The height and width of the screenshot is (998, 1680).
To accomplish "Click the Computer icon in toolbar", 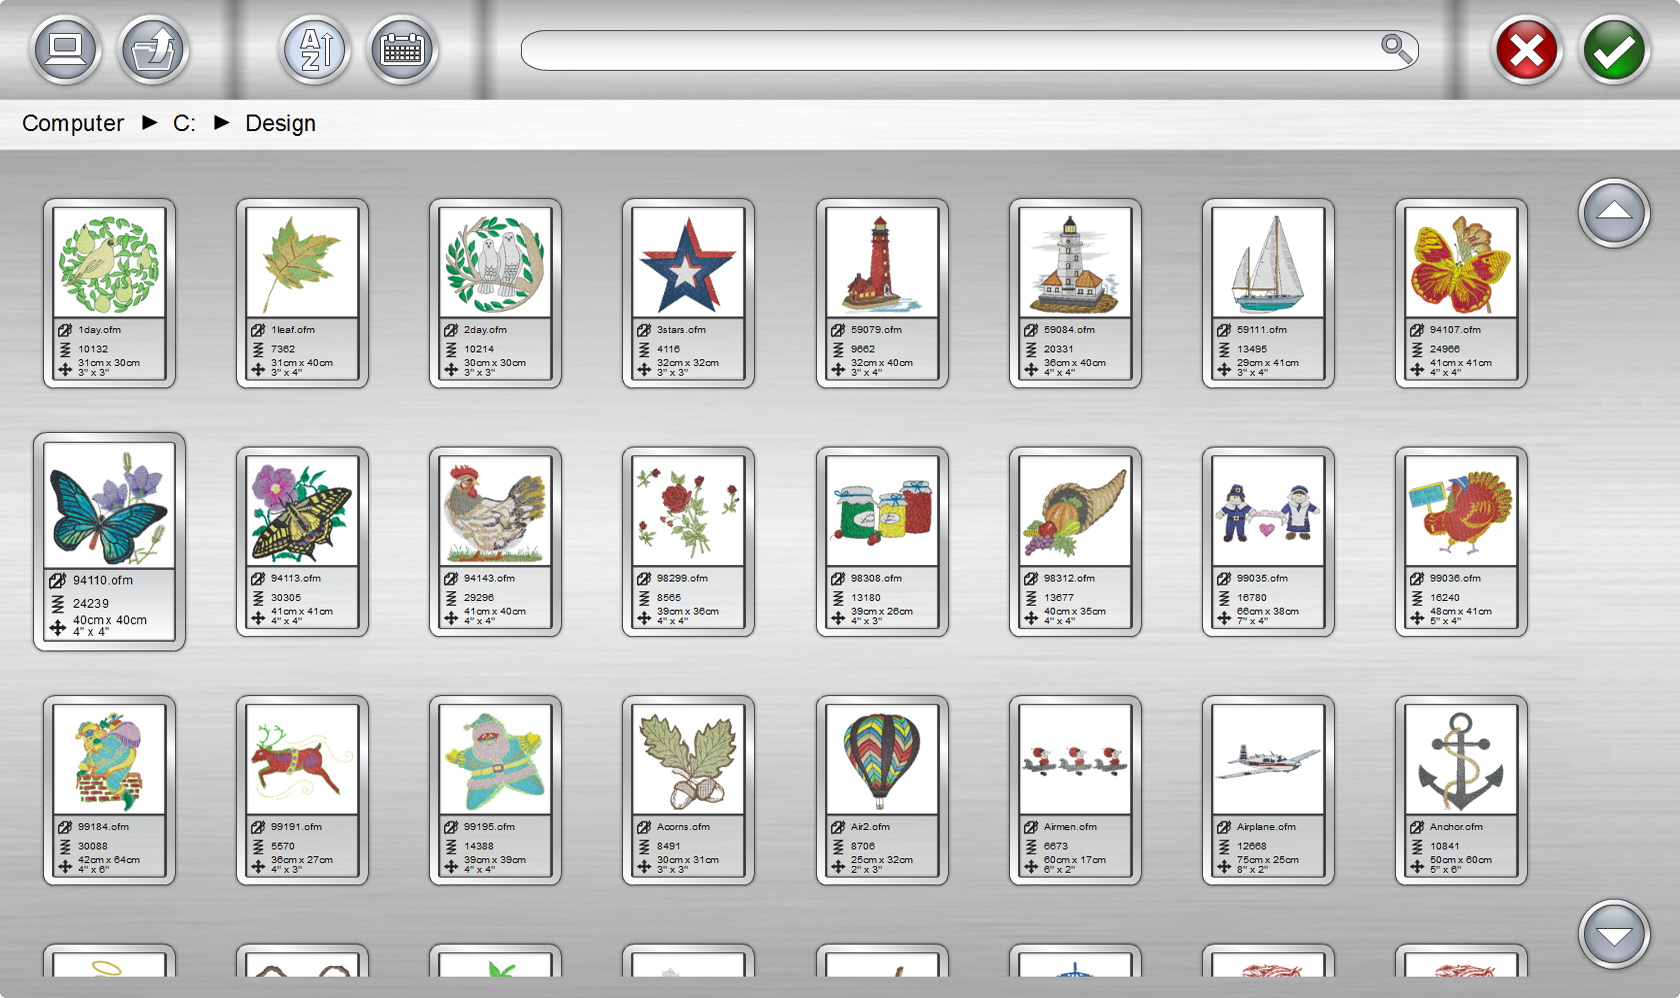I will click(66, 50).
